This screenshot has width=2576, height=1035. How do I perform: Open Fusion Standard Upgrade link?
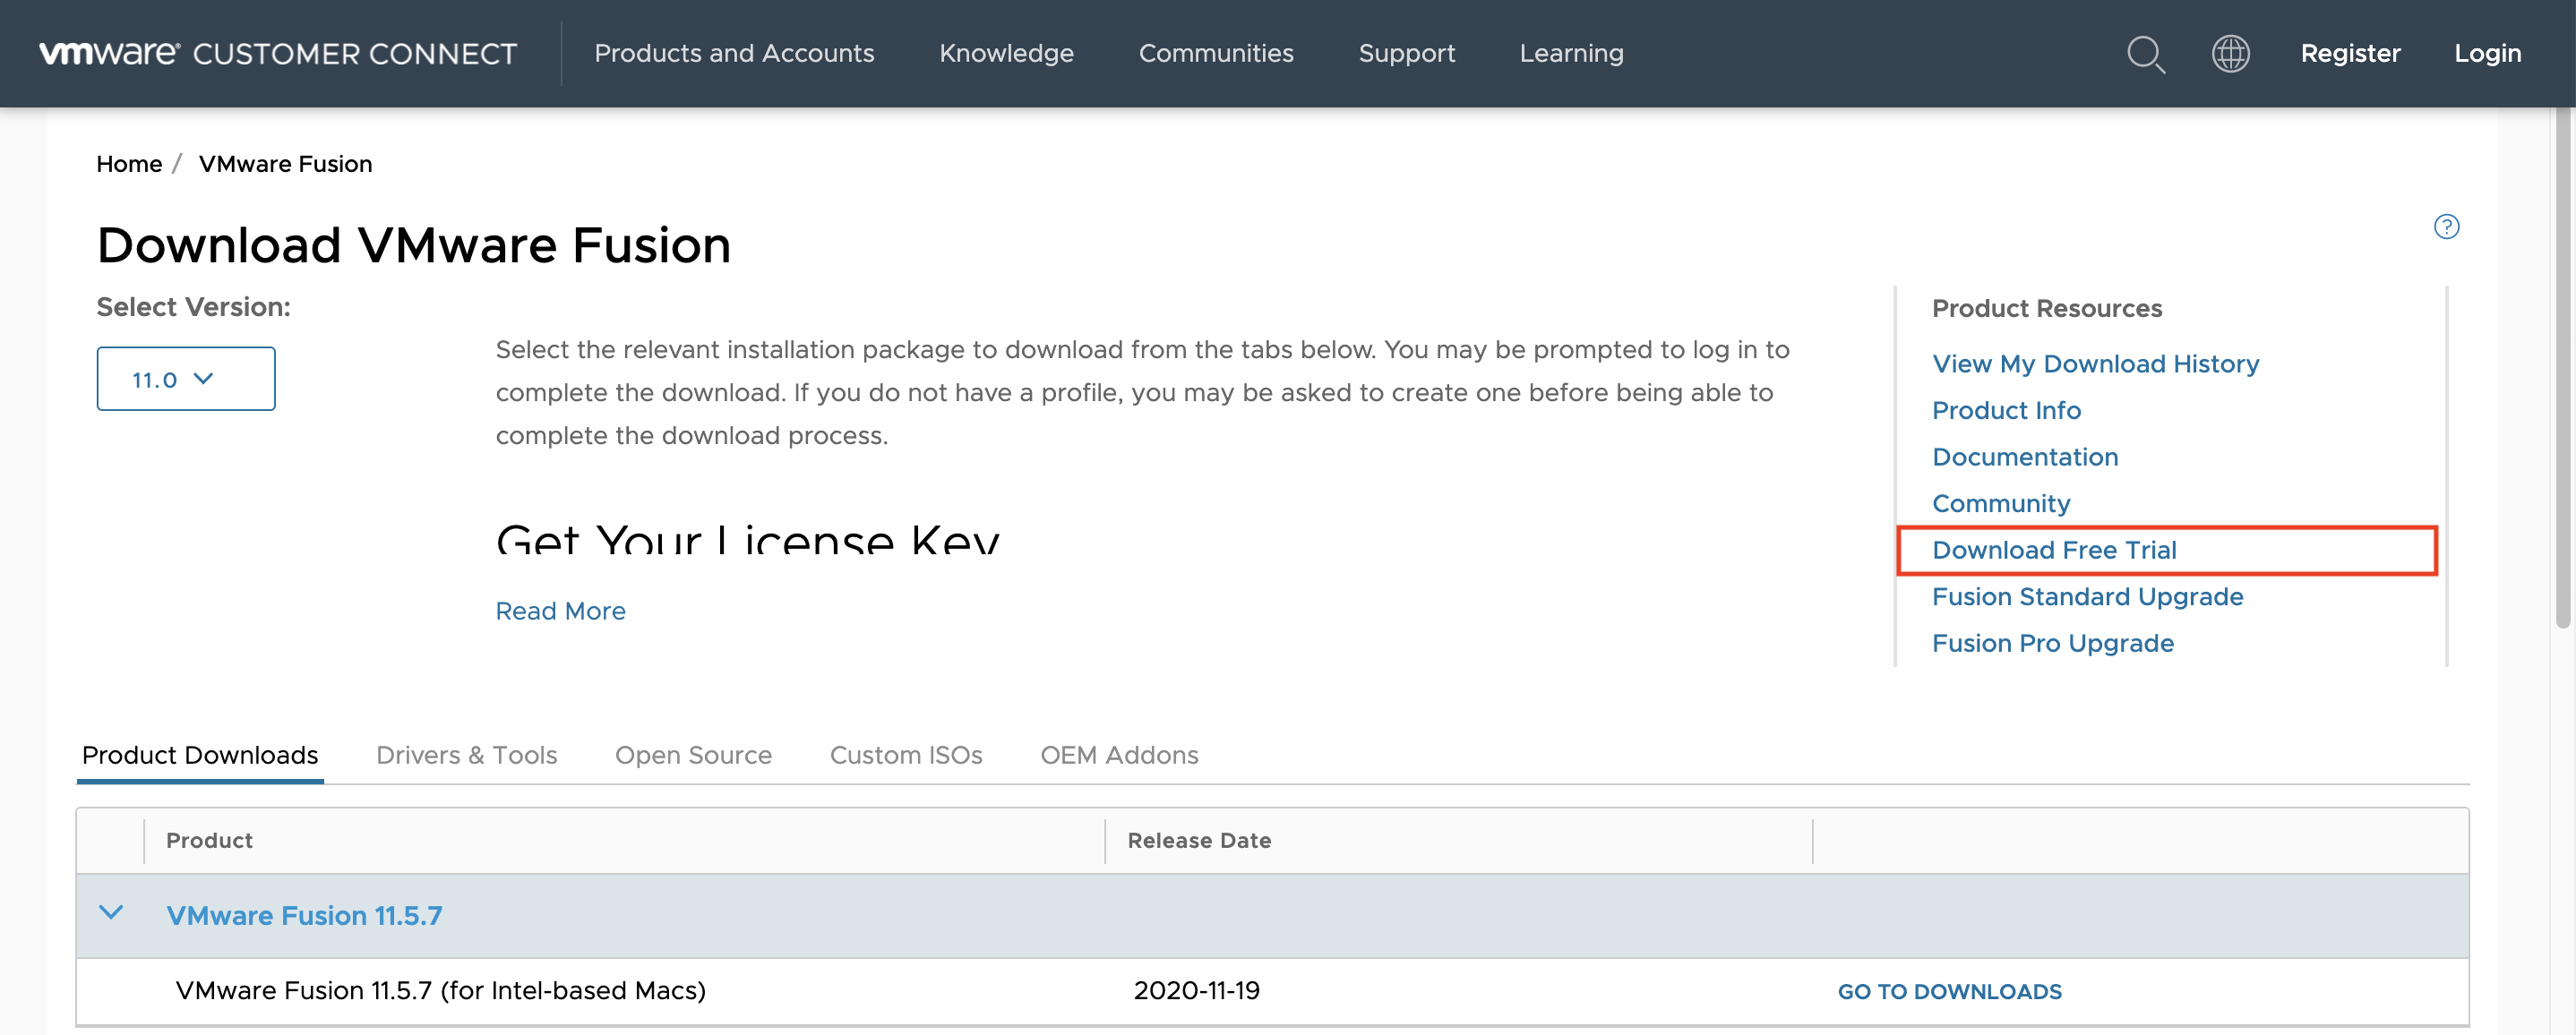coord(2087,597)
